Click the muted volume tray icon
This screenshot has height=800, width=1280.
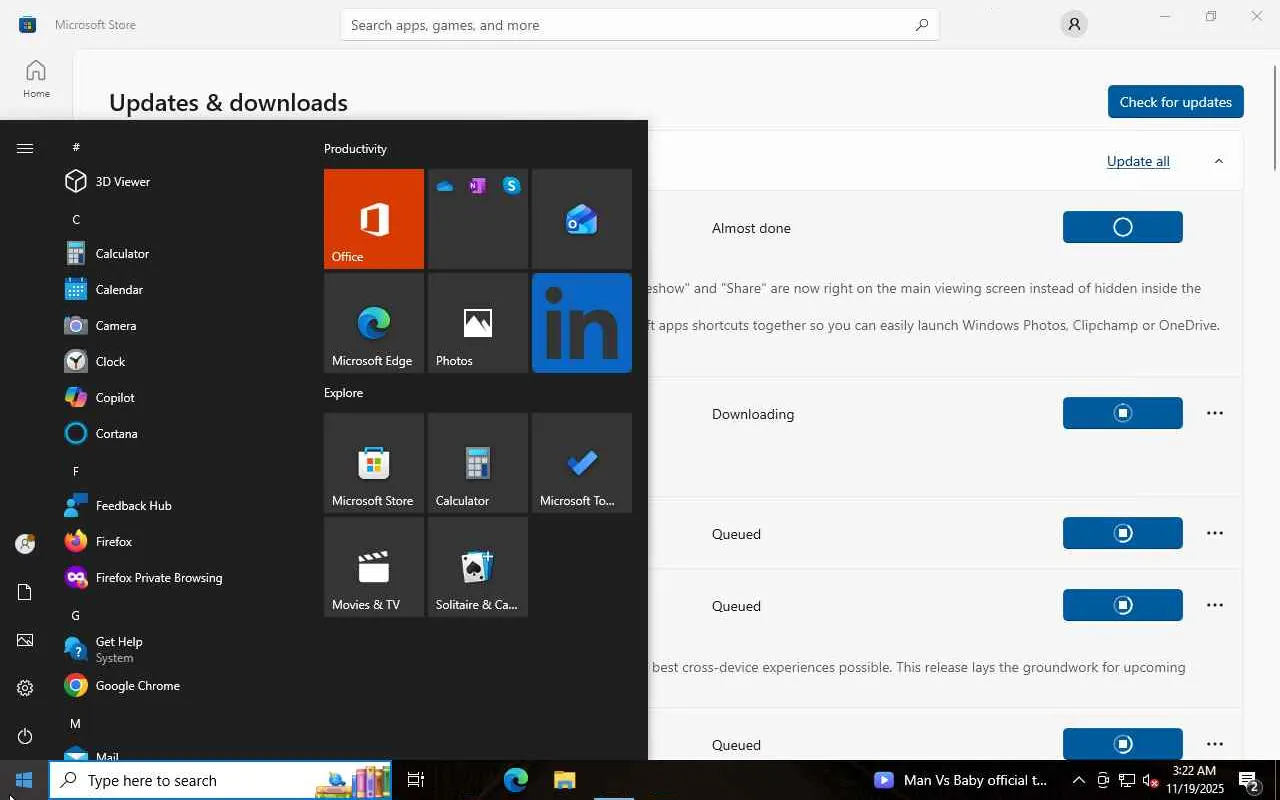1151,780
